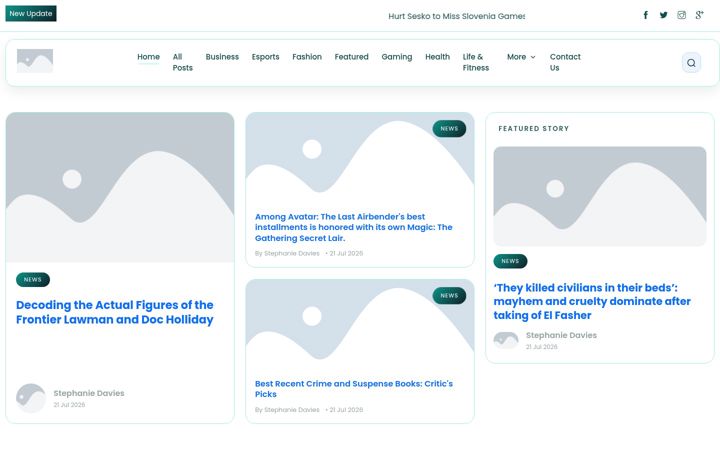The height and width of the screenshot is (450, 720).
Task: Open the Business category
Action: click(x=222, y=57)
